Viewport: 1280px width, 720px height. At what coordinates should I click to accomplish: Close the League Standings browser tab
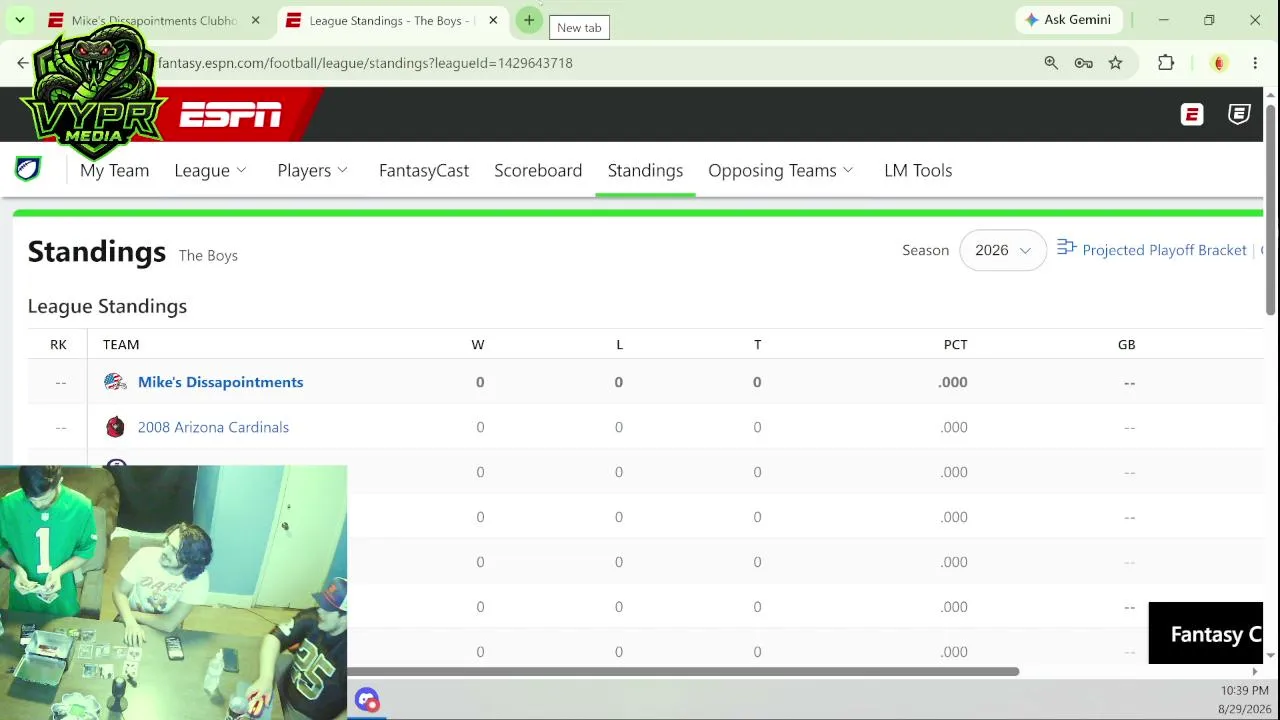(x=493, y=20)
